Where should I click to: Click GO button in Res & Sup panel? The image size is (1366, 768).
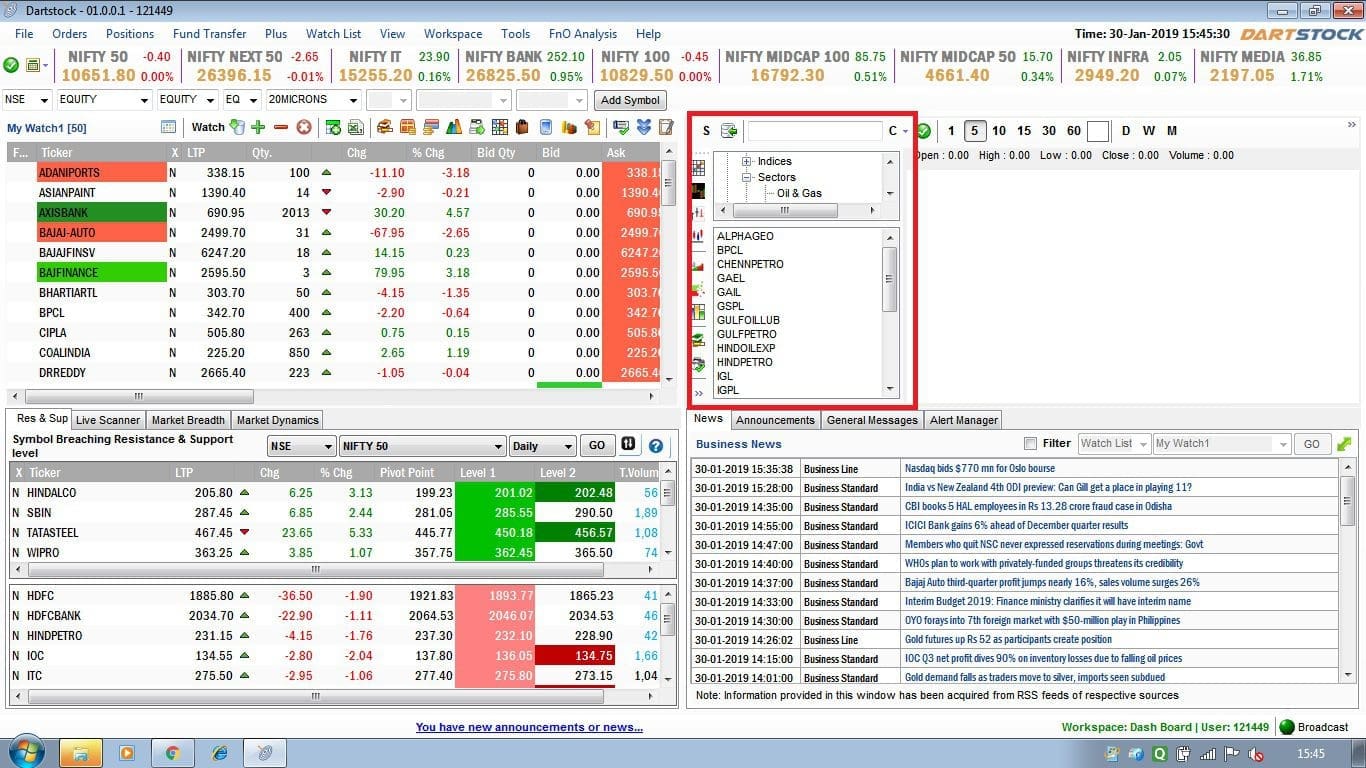point(597,445)
